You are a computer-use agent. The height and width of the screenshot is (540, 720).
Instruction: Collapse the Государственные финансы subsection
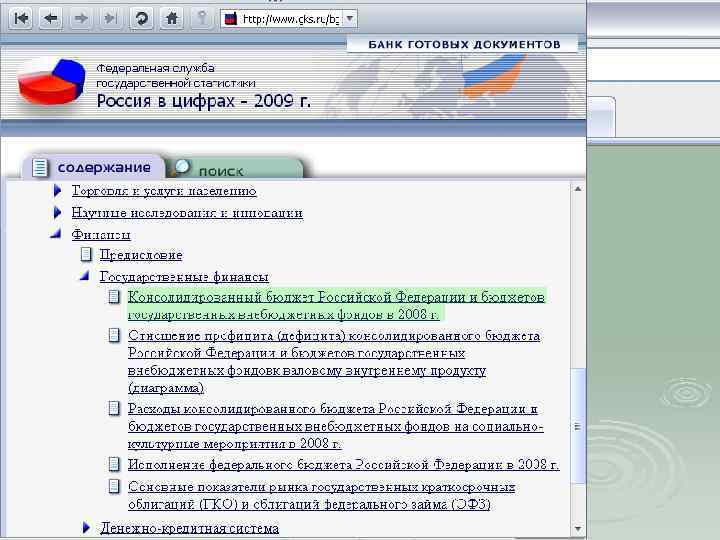(84, 276)
